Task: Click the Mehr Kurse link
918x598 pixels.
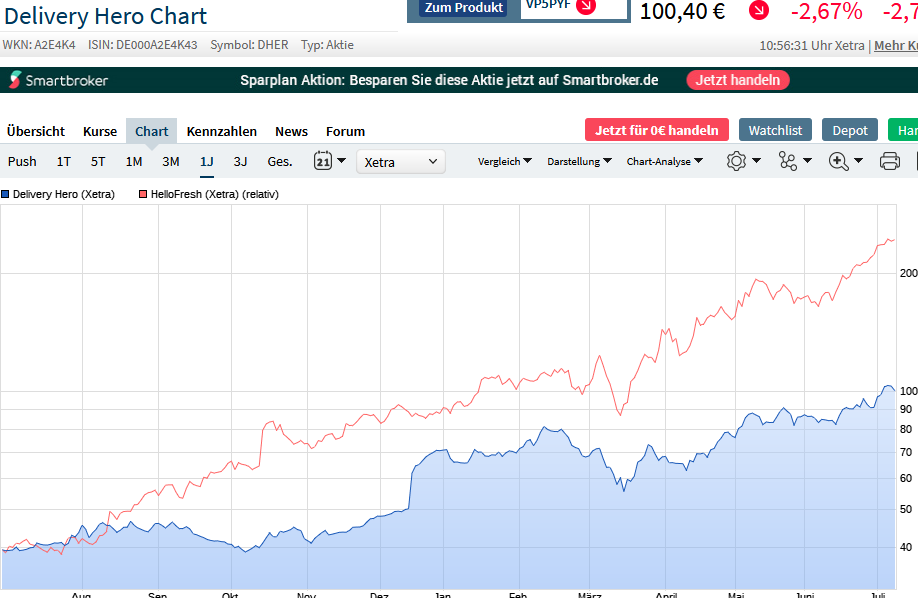Action: click(896, 45)
